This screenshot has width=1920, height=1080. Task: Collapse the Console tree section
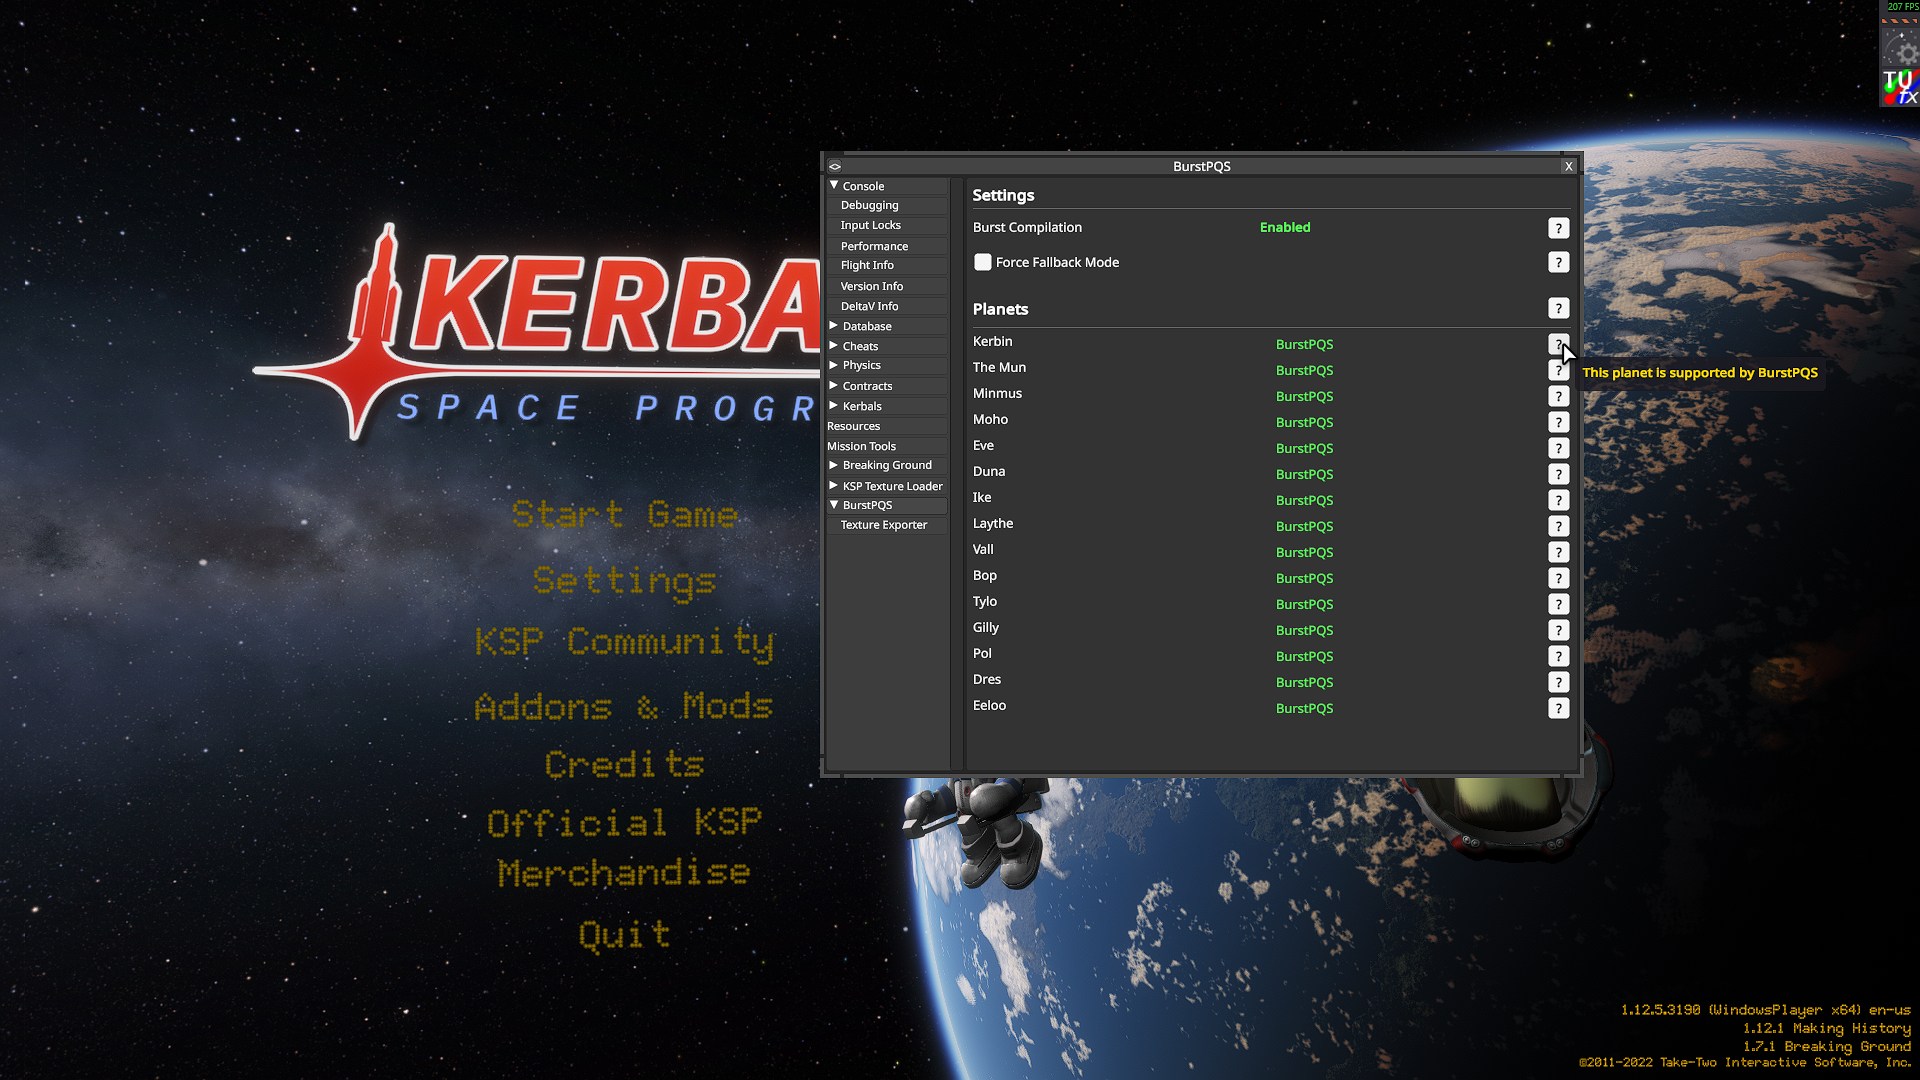(834, 186)
